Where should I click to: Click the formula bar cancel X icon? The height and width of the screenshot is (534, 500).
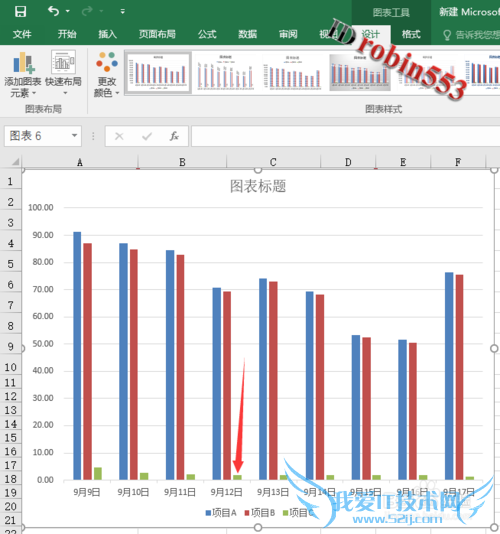point(119,136)
